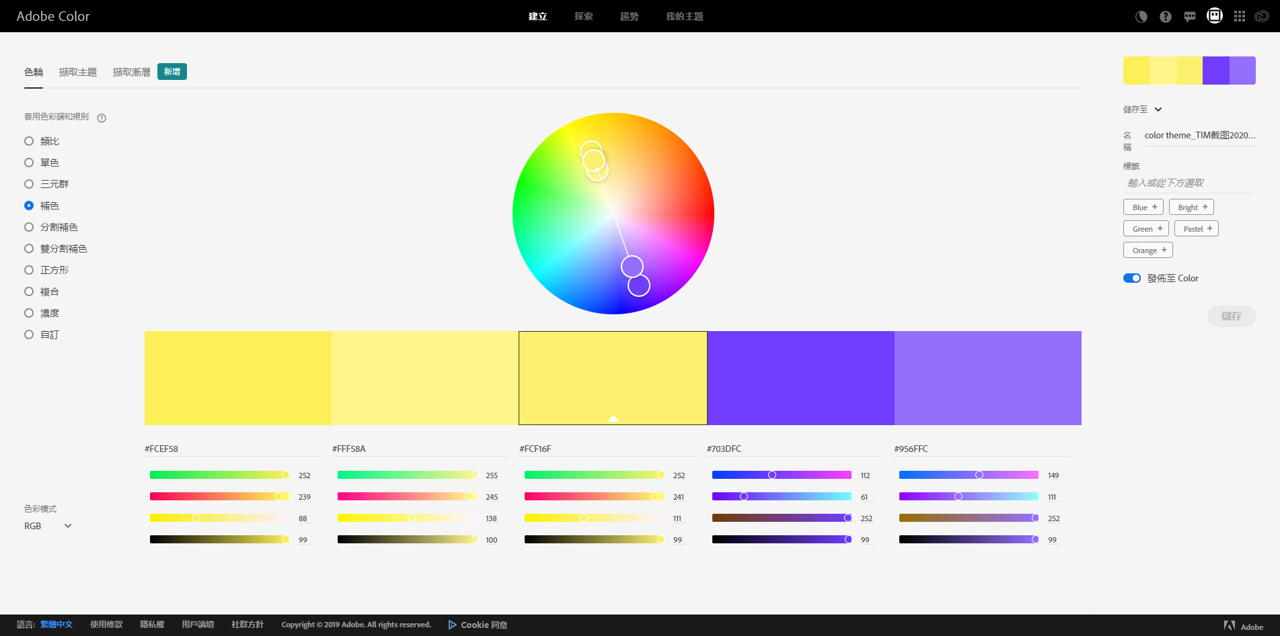Go to the 探索 menu tab
The height and width of the screenshot is (636, 1280).
pos(584,17)
